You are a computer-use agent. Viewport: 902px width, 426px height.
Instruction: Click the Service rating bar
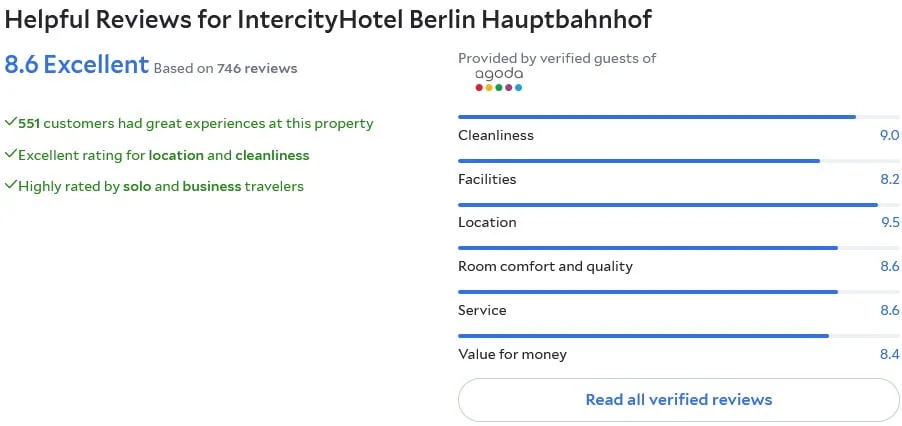[x=678, y=292]
